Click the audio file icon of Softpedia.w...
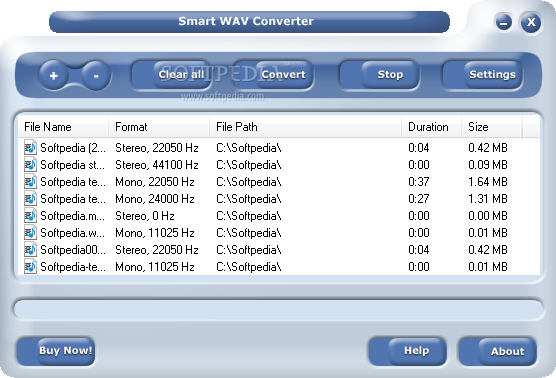This screenshot has width=556, height=378. pos(30,233)
